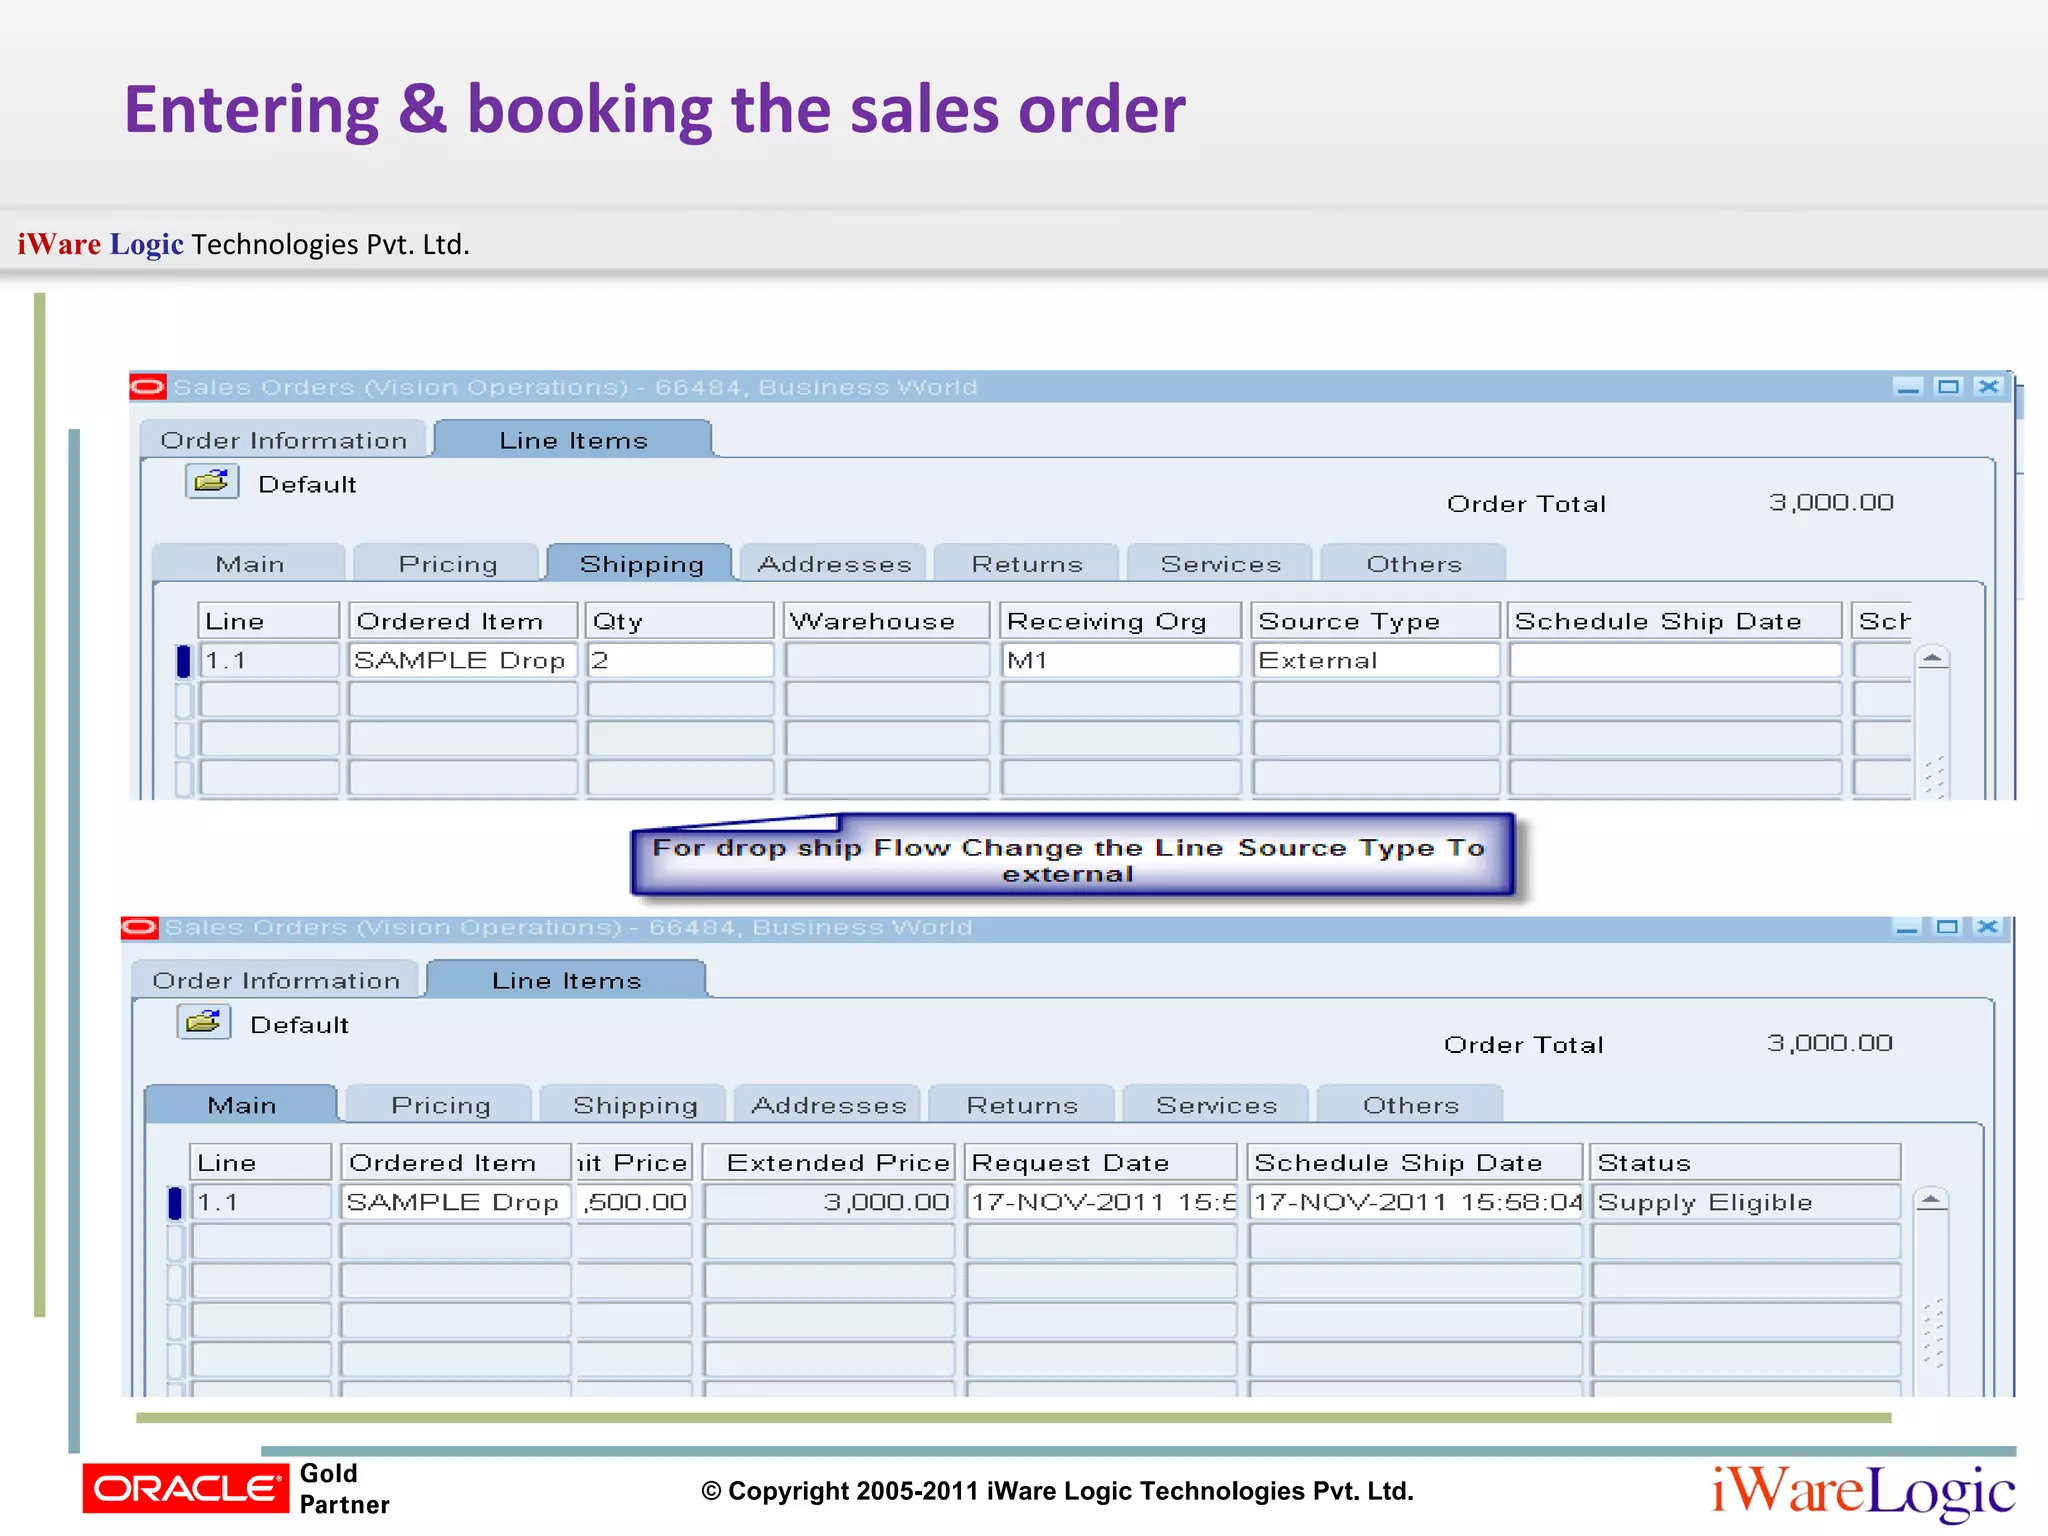Open Returns sub-tab in upper window
2048x1536 pixels.
[x=1027, y=564]
